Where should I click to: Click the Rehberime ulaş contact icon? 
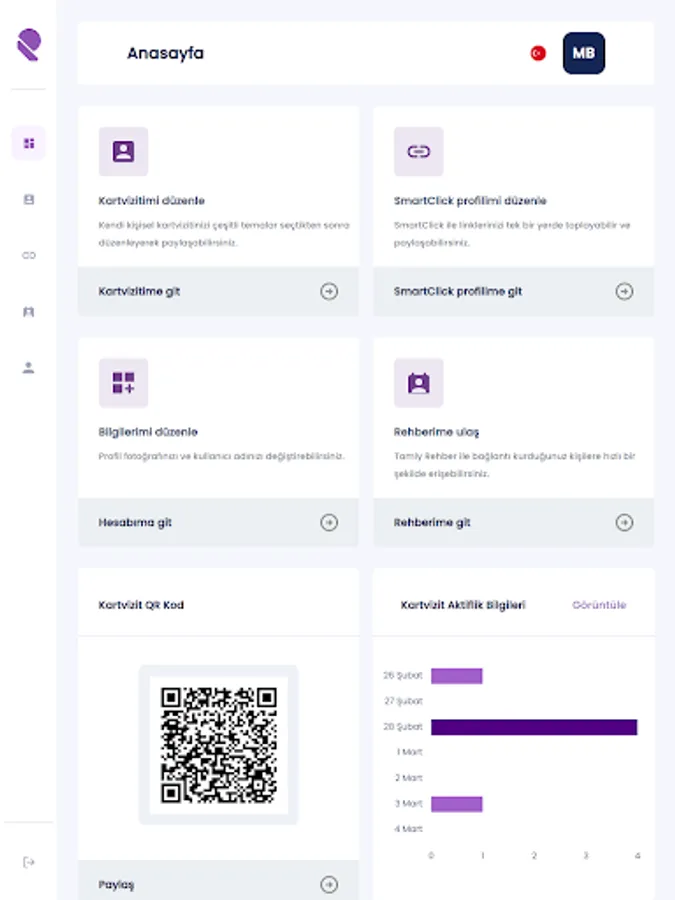[418, 383]
